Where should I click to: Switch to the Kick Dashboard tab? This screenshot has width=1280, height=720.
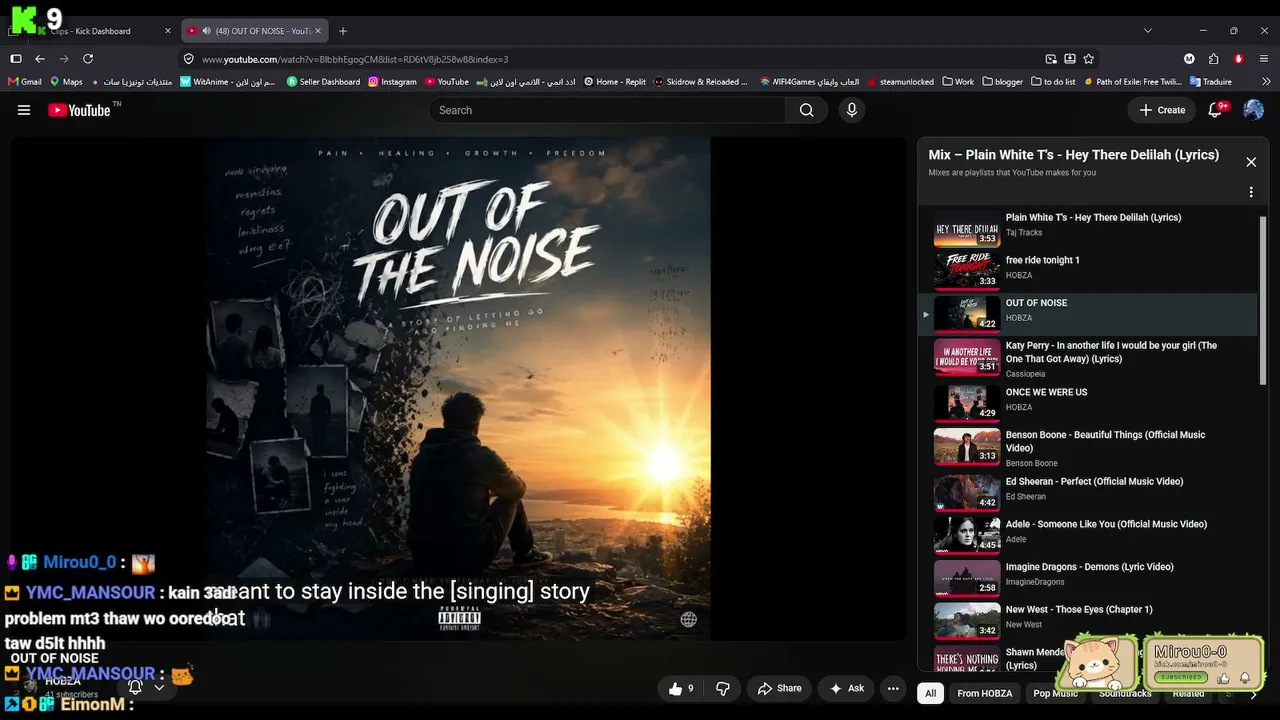pyautogui.click(x=90, y=31)
